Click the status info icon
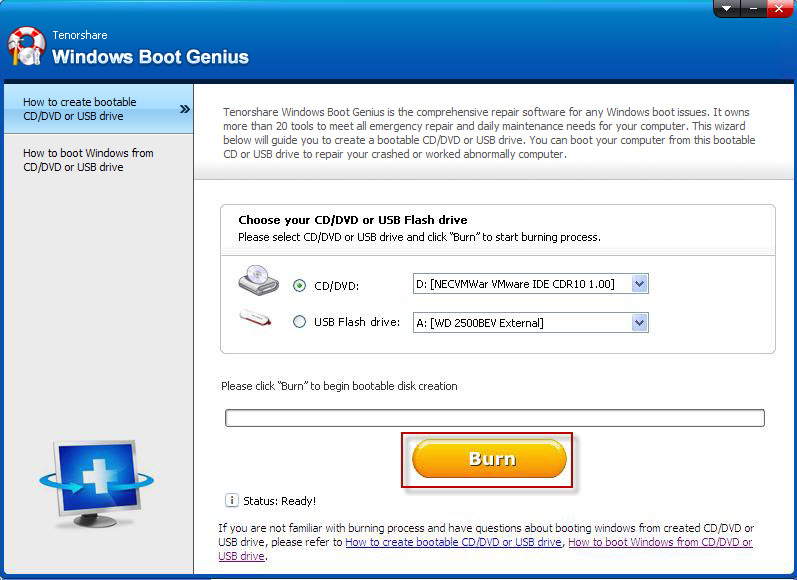 [x=232, y=500]
